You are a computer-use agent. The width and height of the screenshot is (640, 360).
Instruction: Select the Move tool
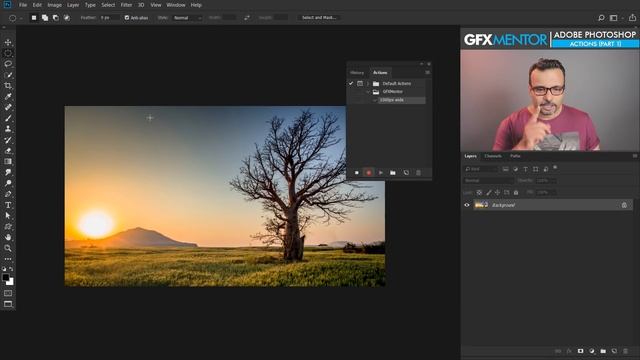coord(8,42)
